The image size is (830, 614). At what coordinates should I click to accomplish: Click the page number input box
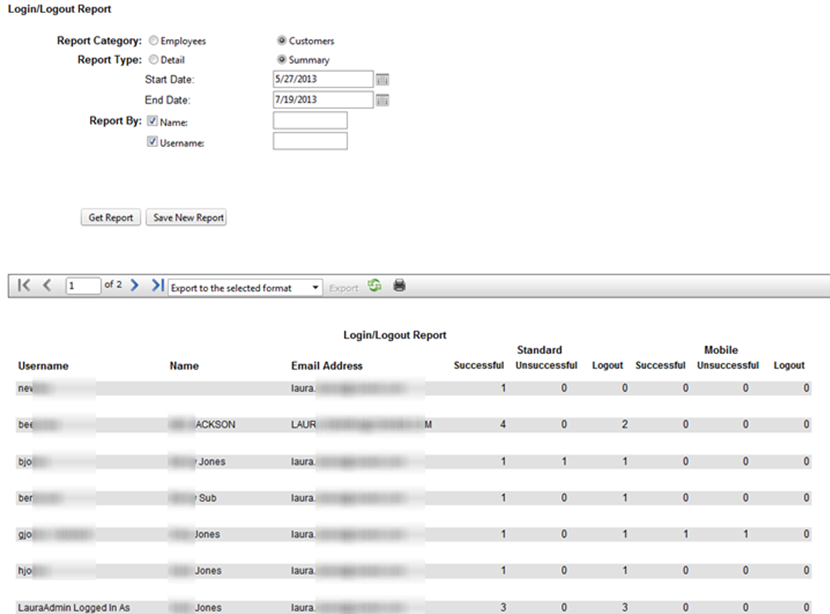tap(83, 287)
